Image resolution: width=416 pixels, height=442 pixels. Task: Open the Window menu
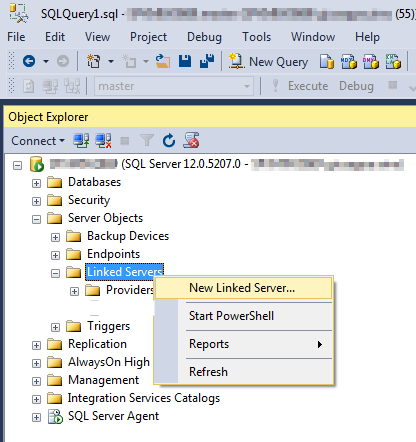coord(313,37)
